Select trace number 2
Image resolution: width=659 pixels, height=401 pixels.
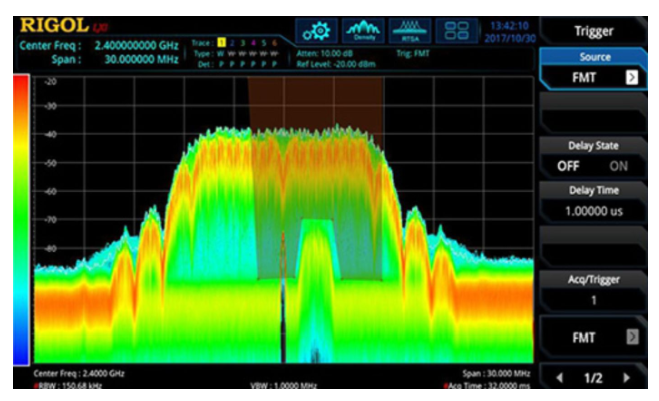pos(232,43)
